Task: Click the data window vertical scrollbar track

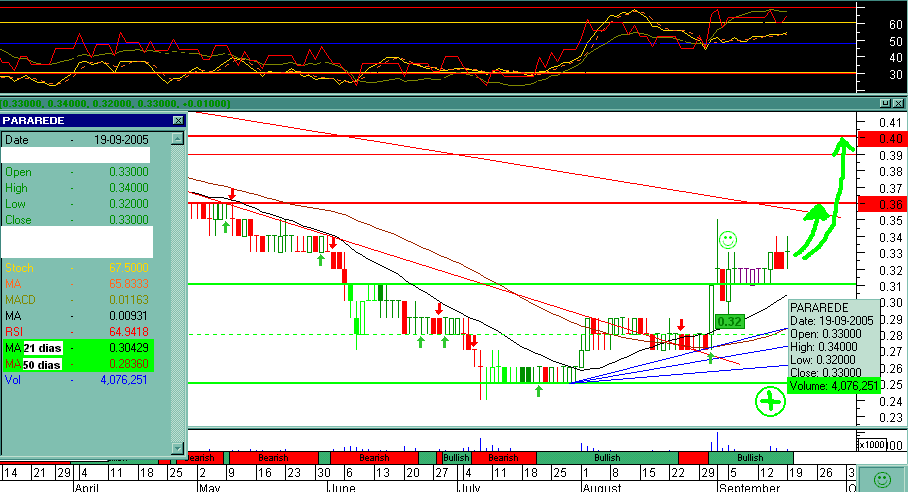Action: click(x=178, y=293)
